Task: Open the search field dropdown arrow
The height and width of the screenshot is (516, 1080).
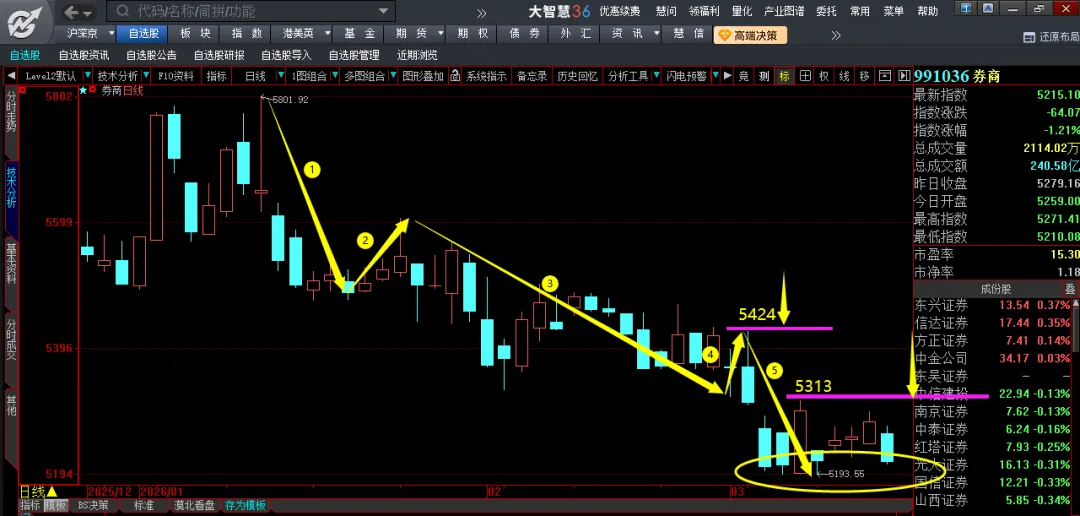Action: [384, 12]
